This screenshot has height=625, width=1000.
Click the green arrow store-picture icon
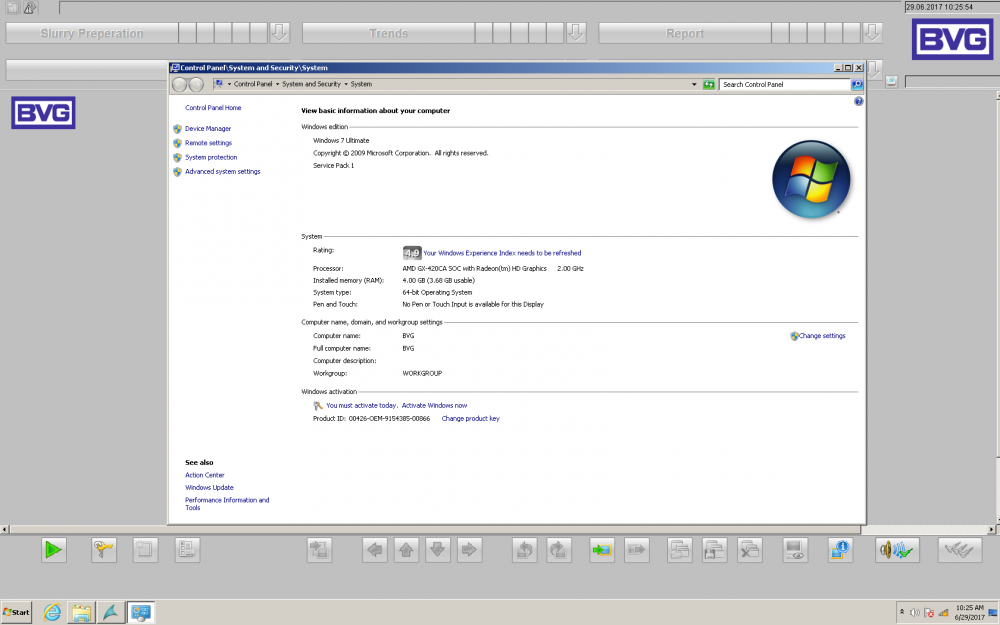pos(602,550)
